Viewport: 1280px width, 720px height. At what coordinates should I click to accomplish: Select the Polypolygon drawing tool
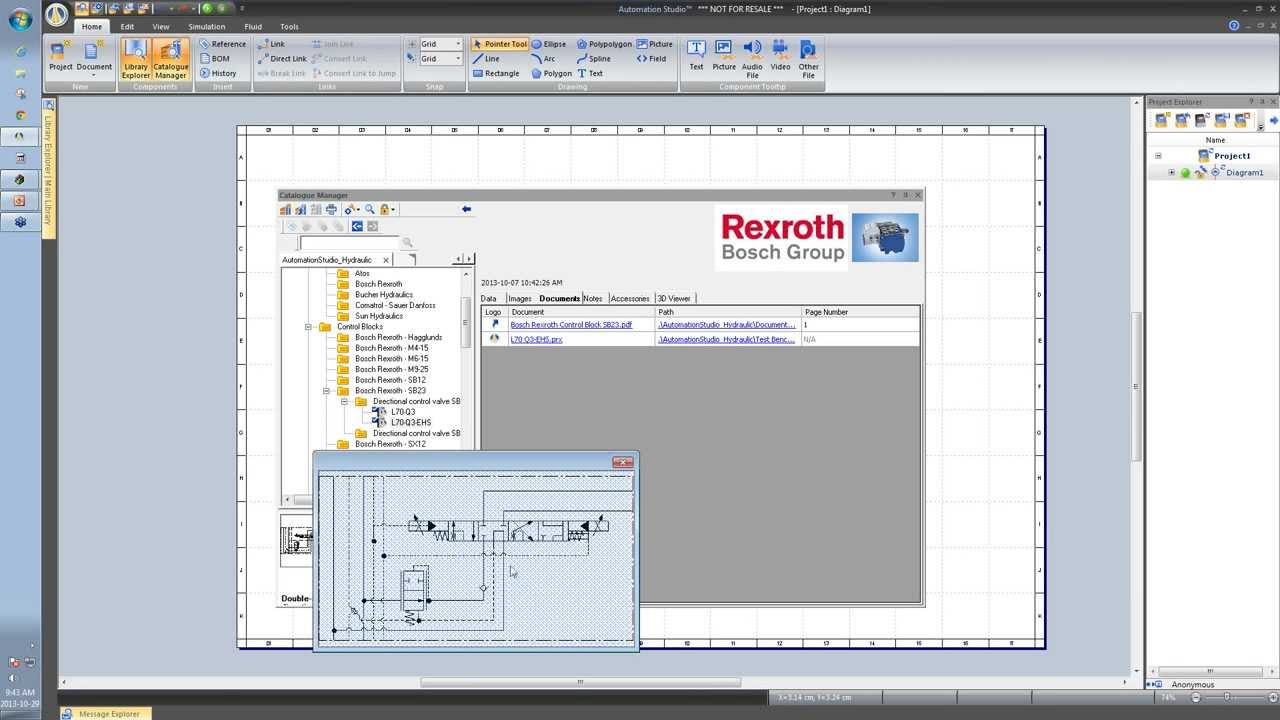(604, 44)
